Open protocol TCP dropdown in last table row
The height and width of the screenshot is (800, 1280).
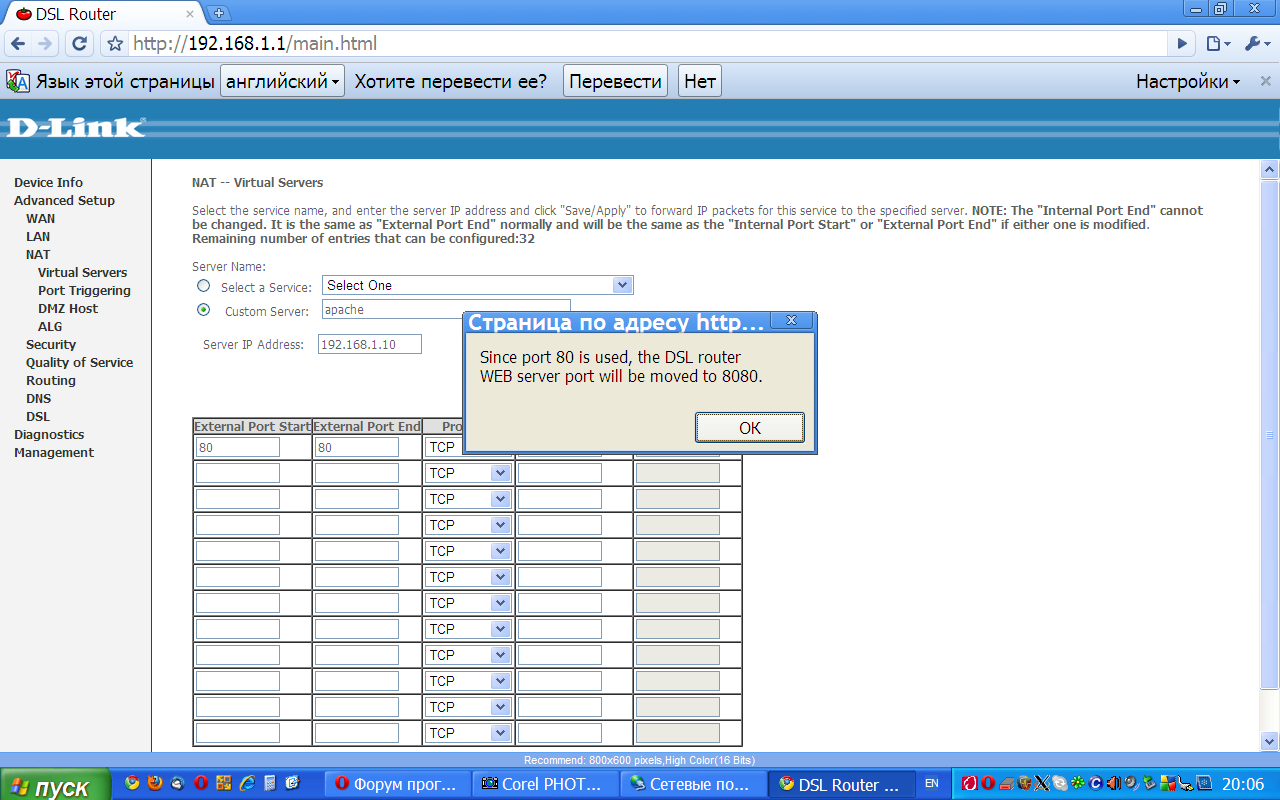(x=468, y=733)
